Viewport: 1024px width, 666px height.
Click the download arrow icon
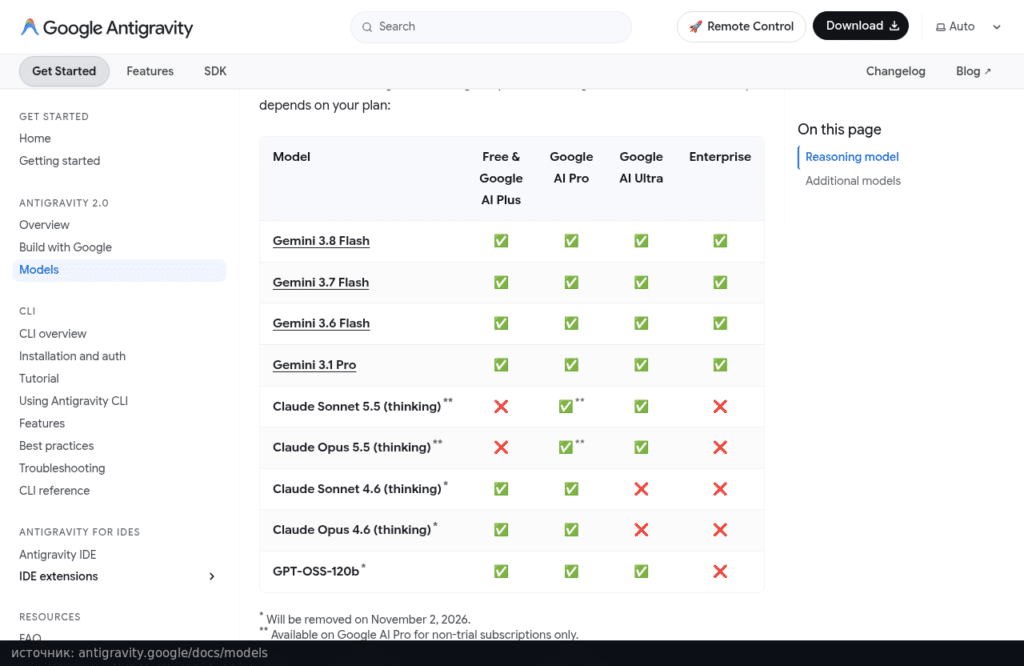(x=894, y=26)
